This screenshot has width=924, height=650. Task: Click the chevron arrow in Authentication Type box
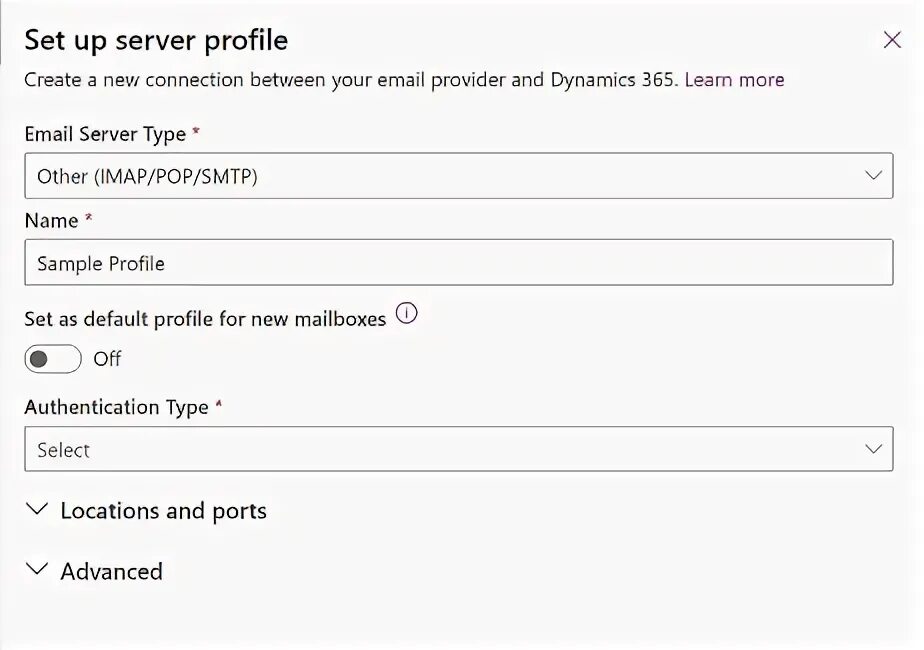click(873, 450)
